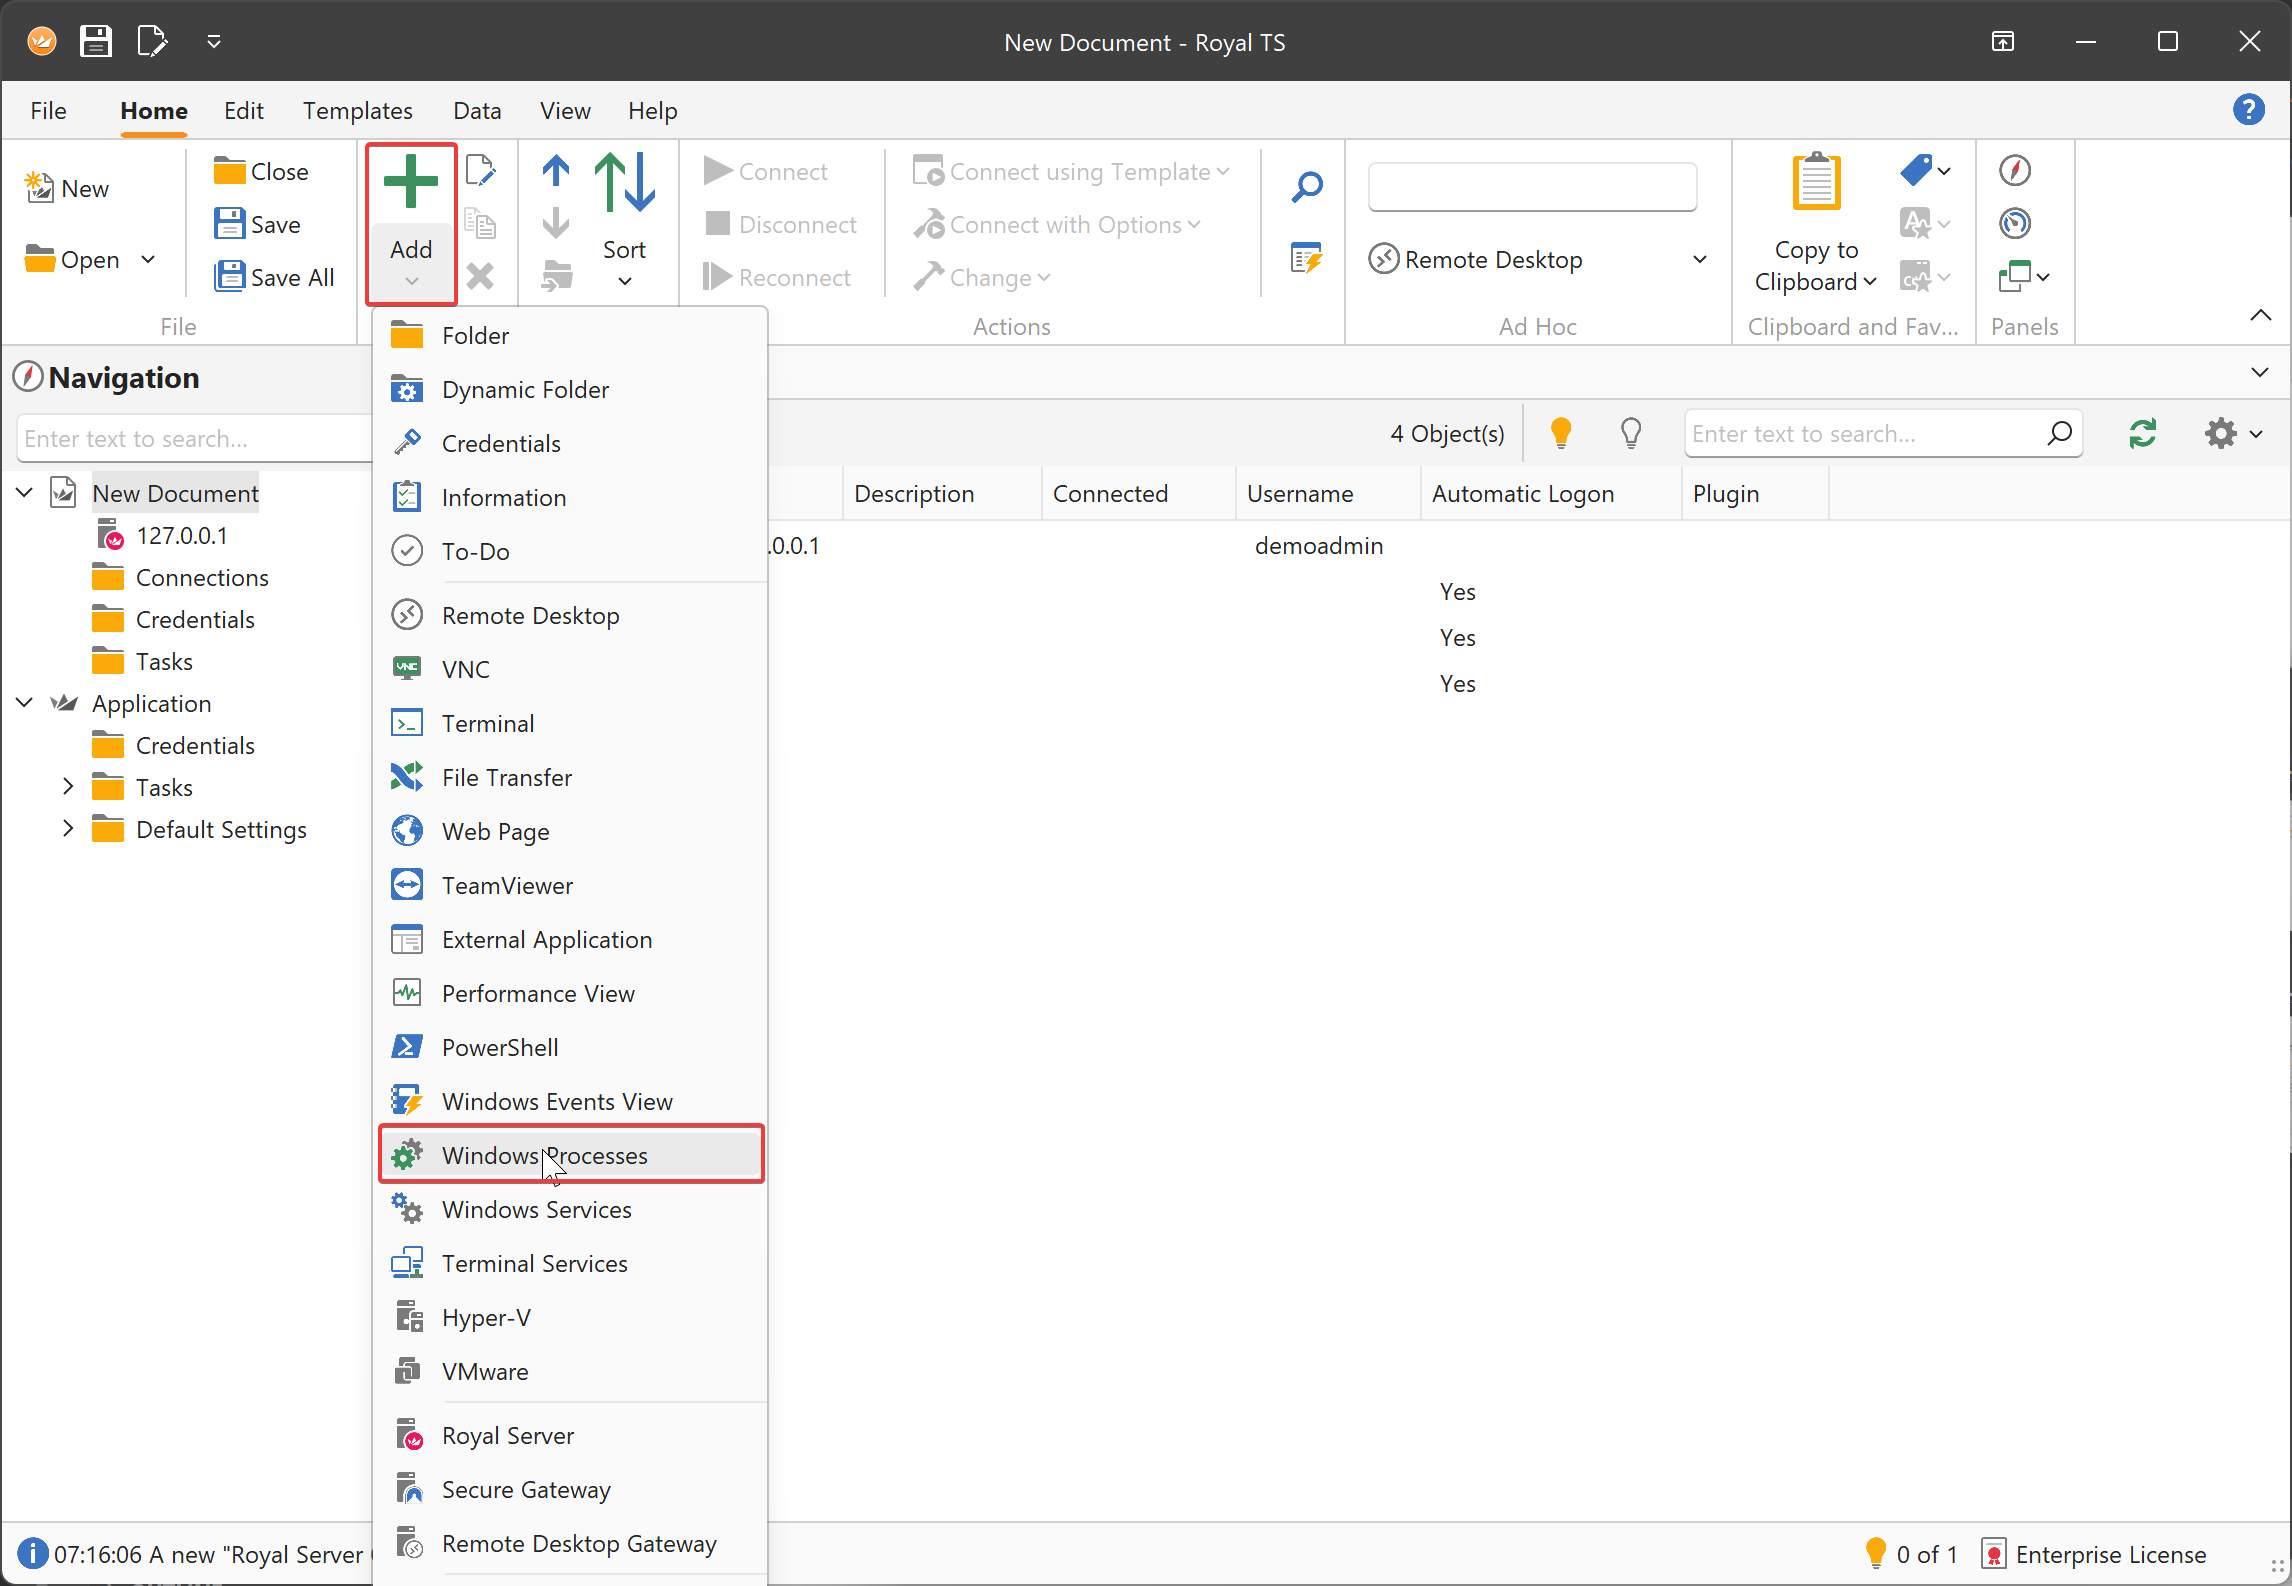This screenshot has width=2292, height=1586.
Task: Click the PowerShell icon in Add menu
Action: (407, 1047)
